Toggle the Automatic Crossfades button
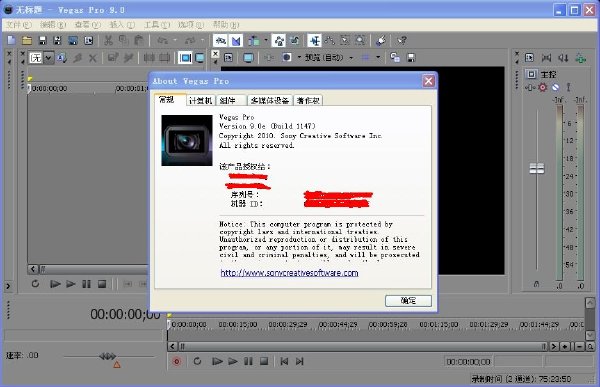Screen dimensions: 600x387 [x=236, y=40]
